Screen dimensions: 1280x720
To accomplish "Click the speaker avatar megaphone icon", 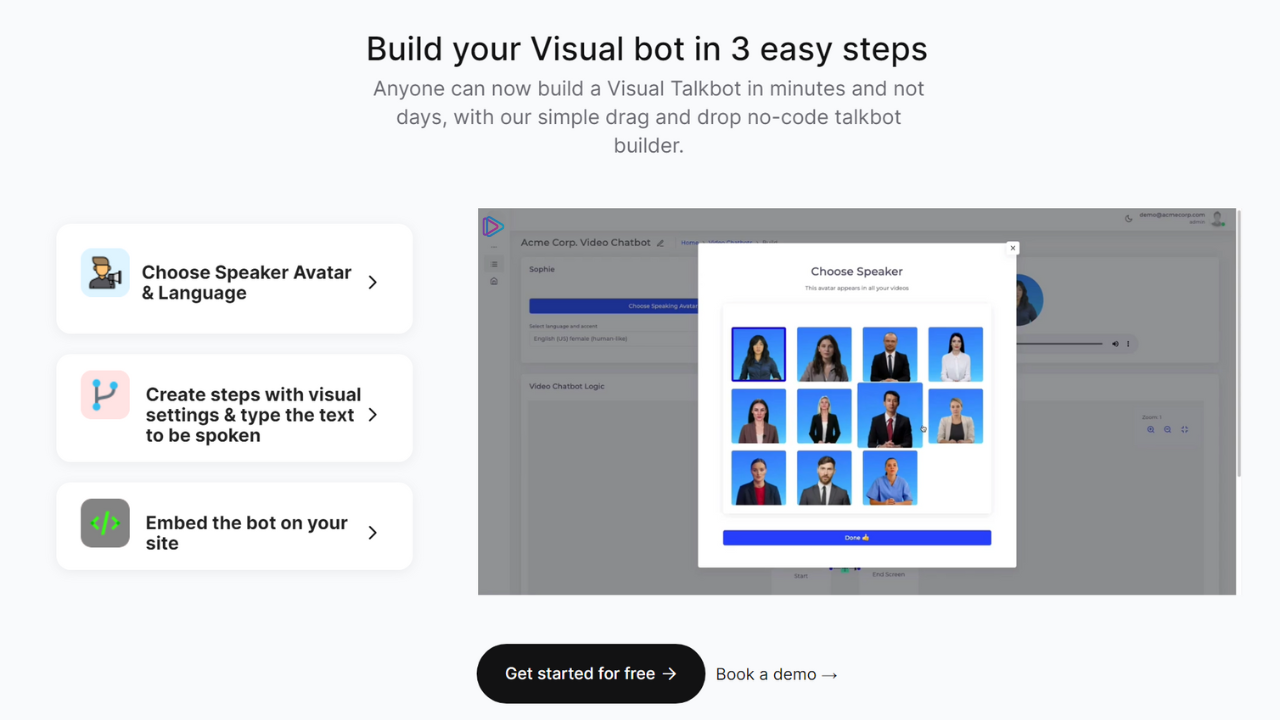I will (x=105, y=273).
